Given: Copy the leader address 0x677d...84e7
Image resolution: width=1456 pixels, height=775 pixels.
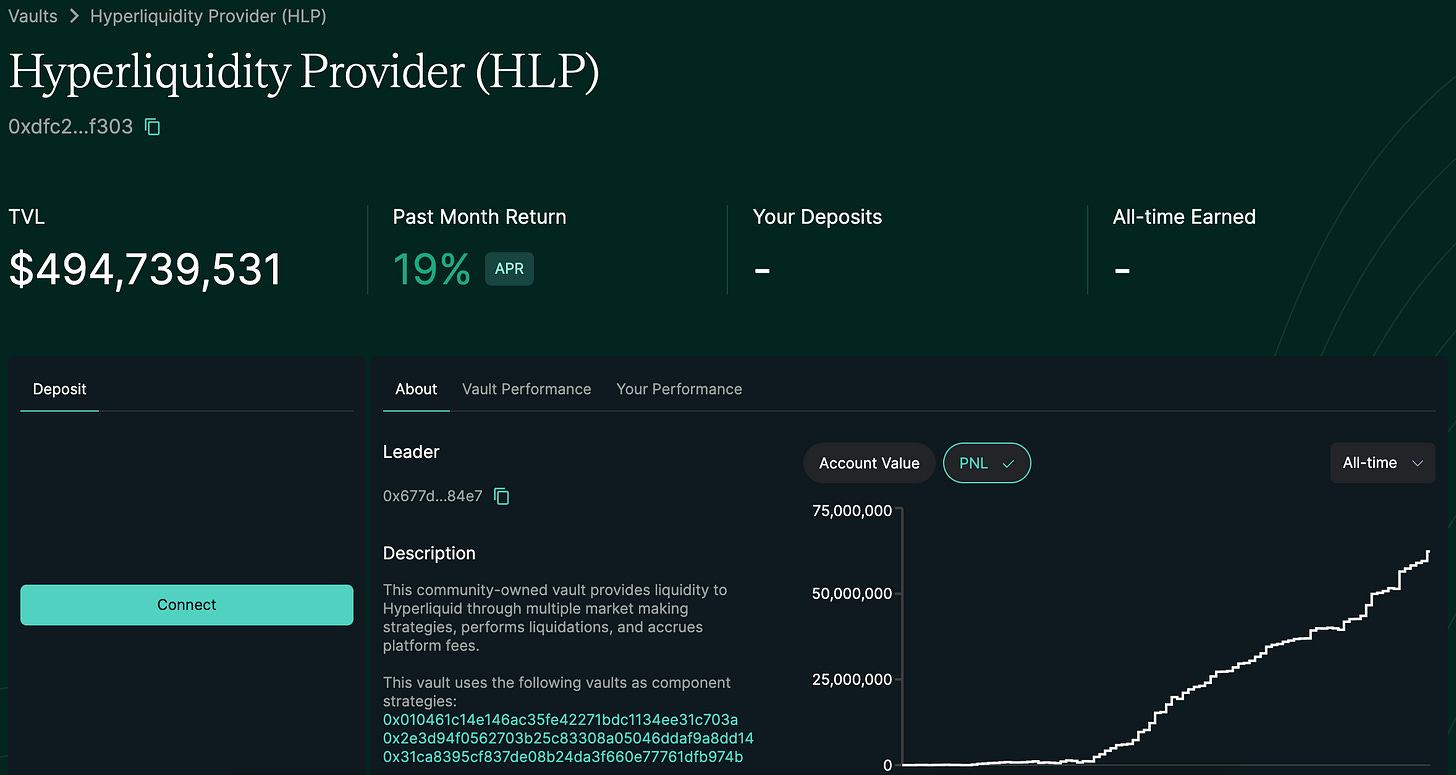Looking at the screenshot, I should coord(502,496).
